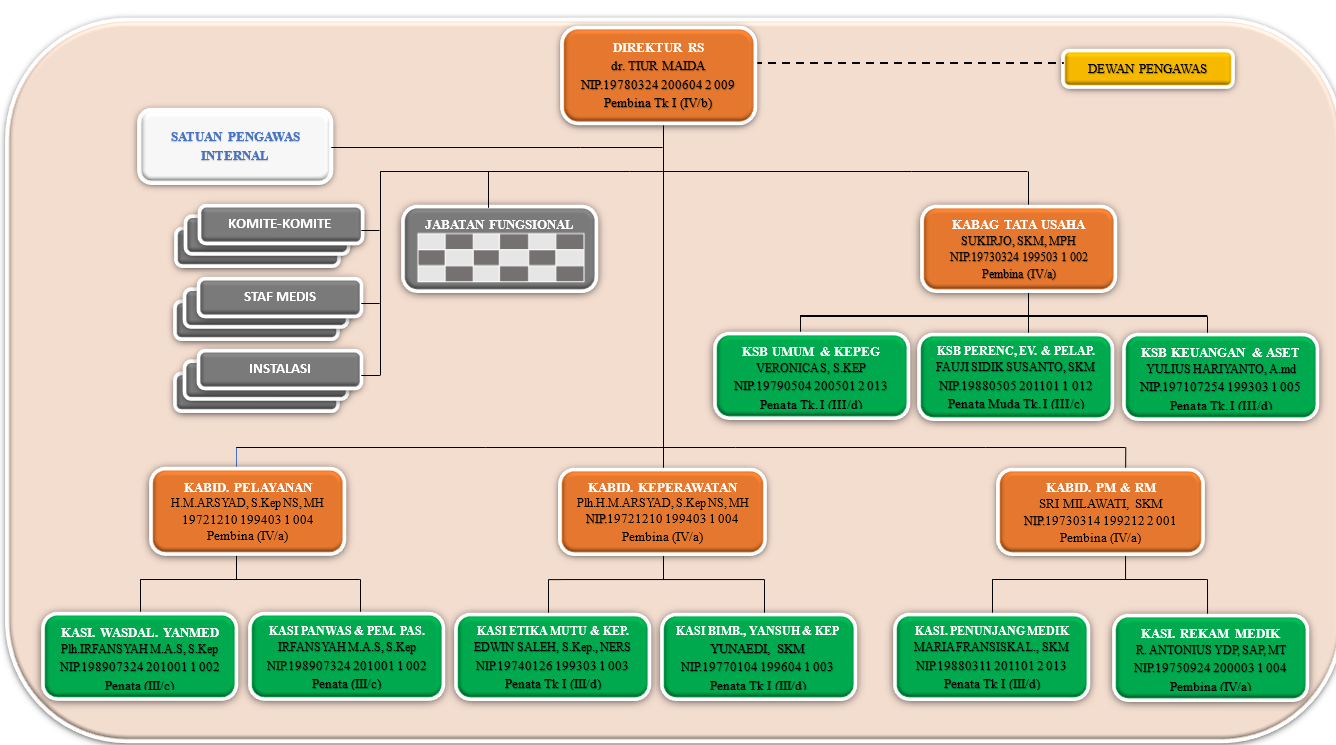
Task: Click the Direktur RS box
Action: coord(658,76)
